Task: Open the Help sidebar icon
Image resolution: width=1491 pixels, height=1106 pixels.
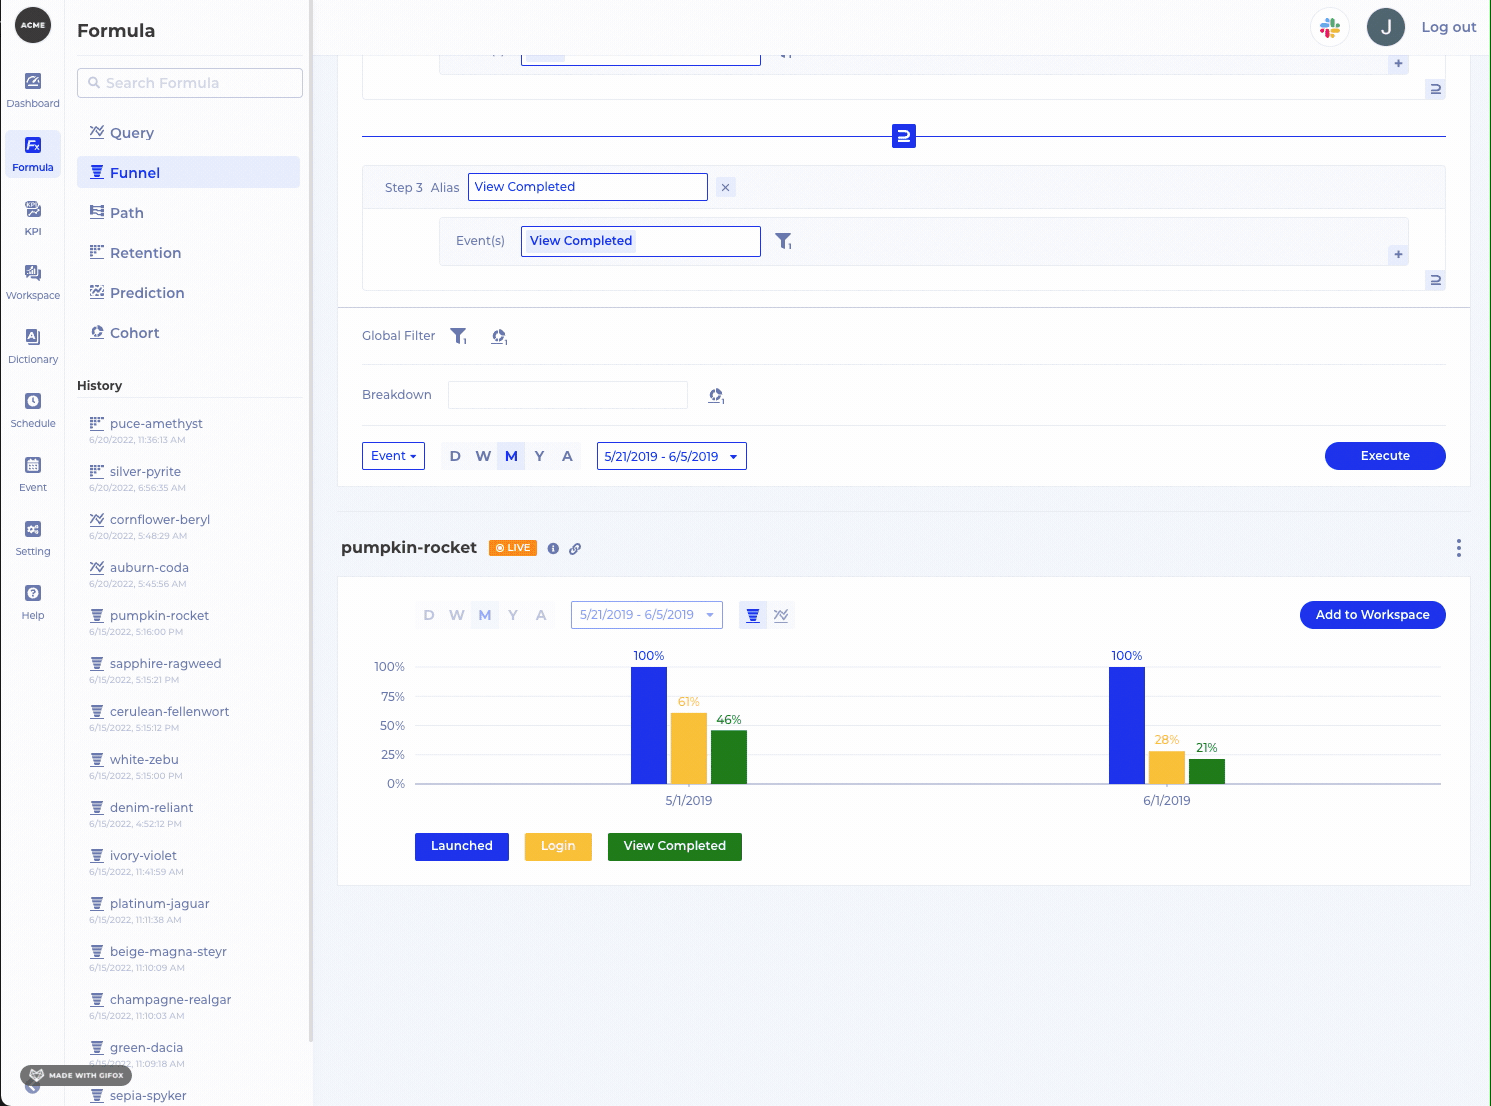Action: point(33,602)
